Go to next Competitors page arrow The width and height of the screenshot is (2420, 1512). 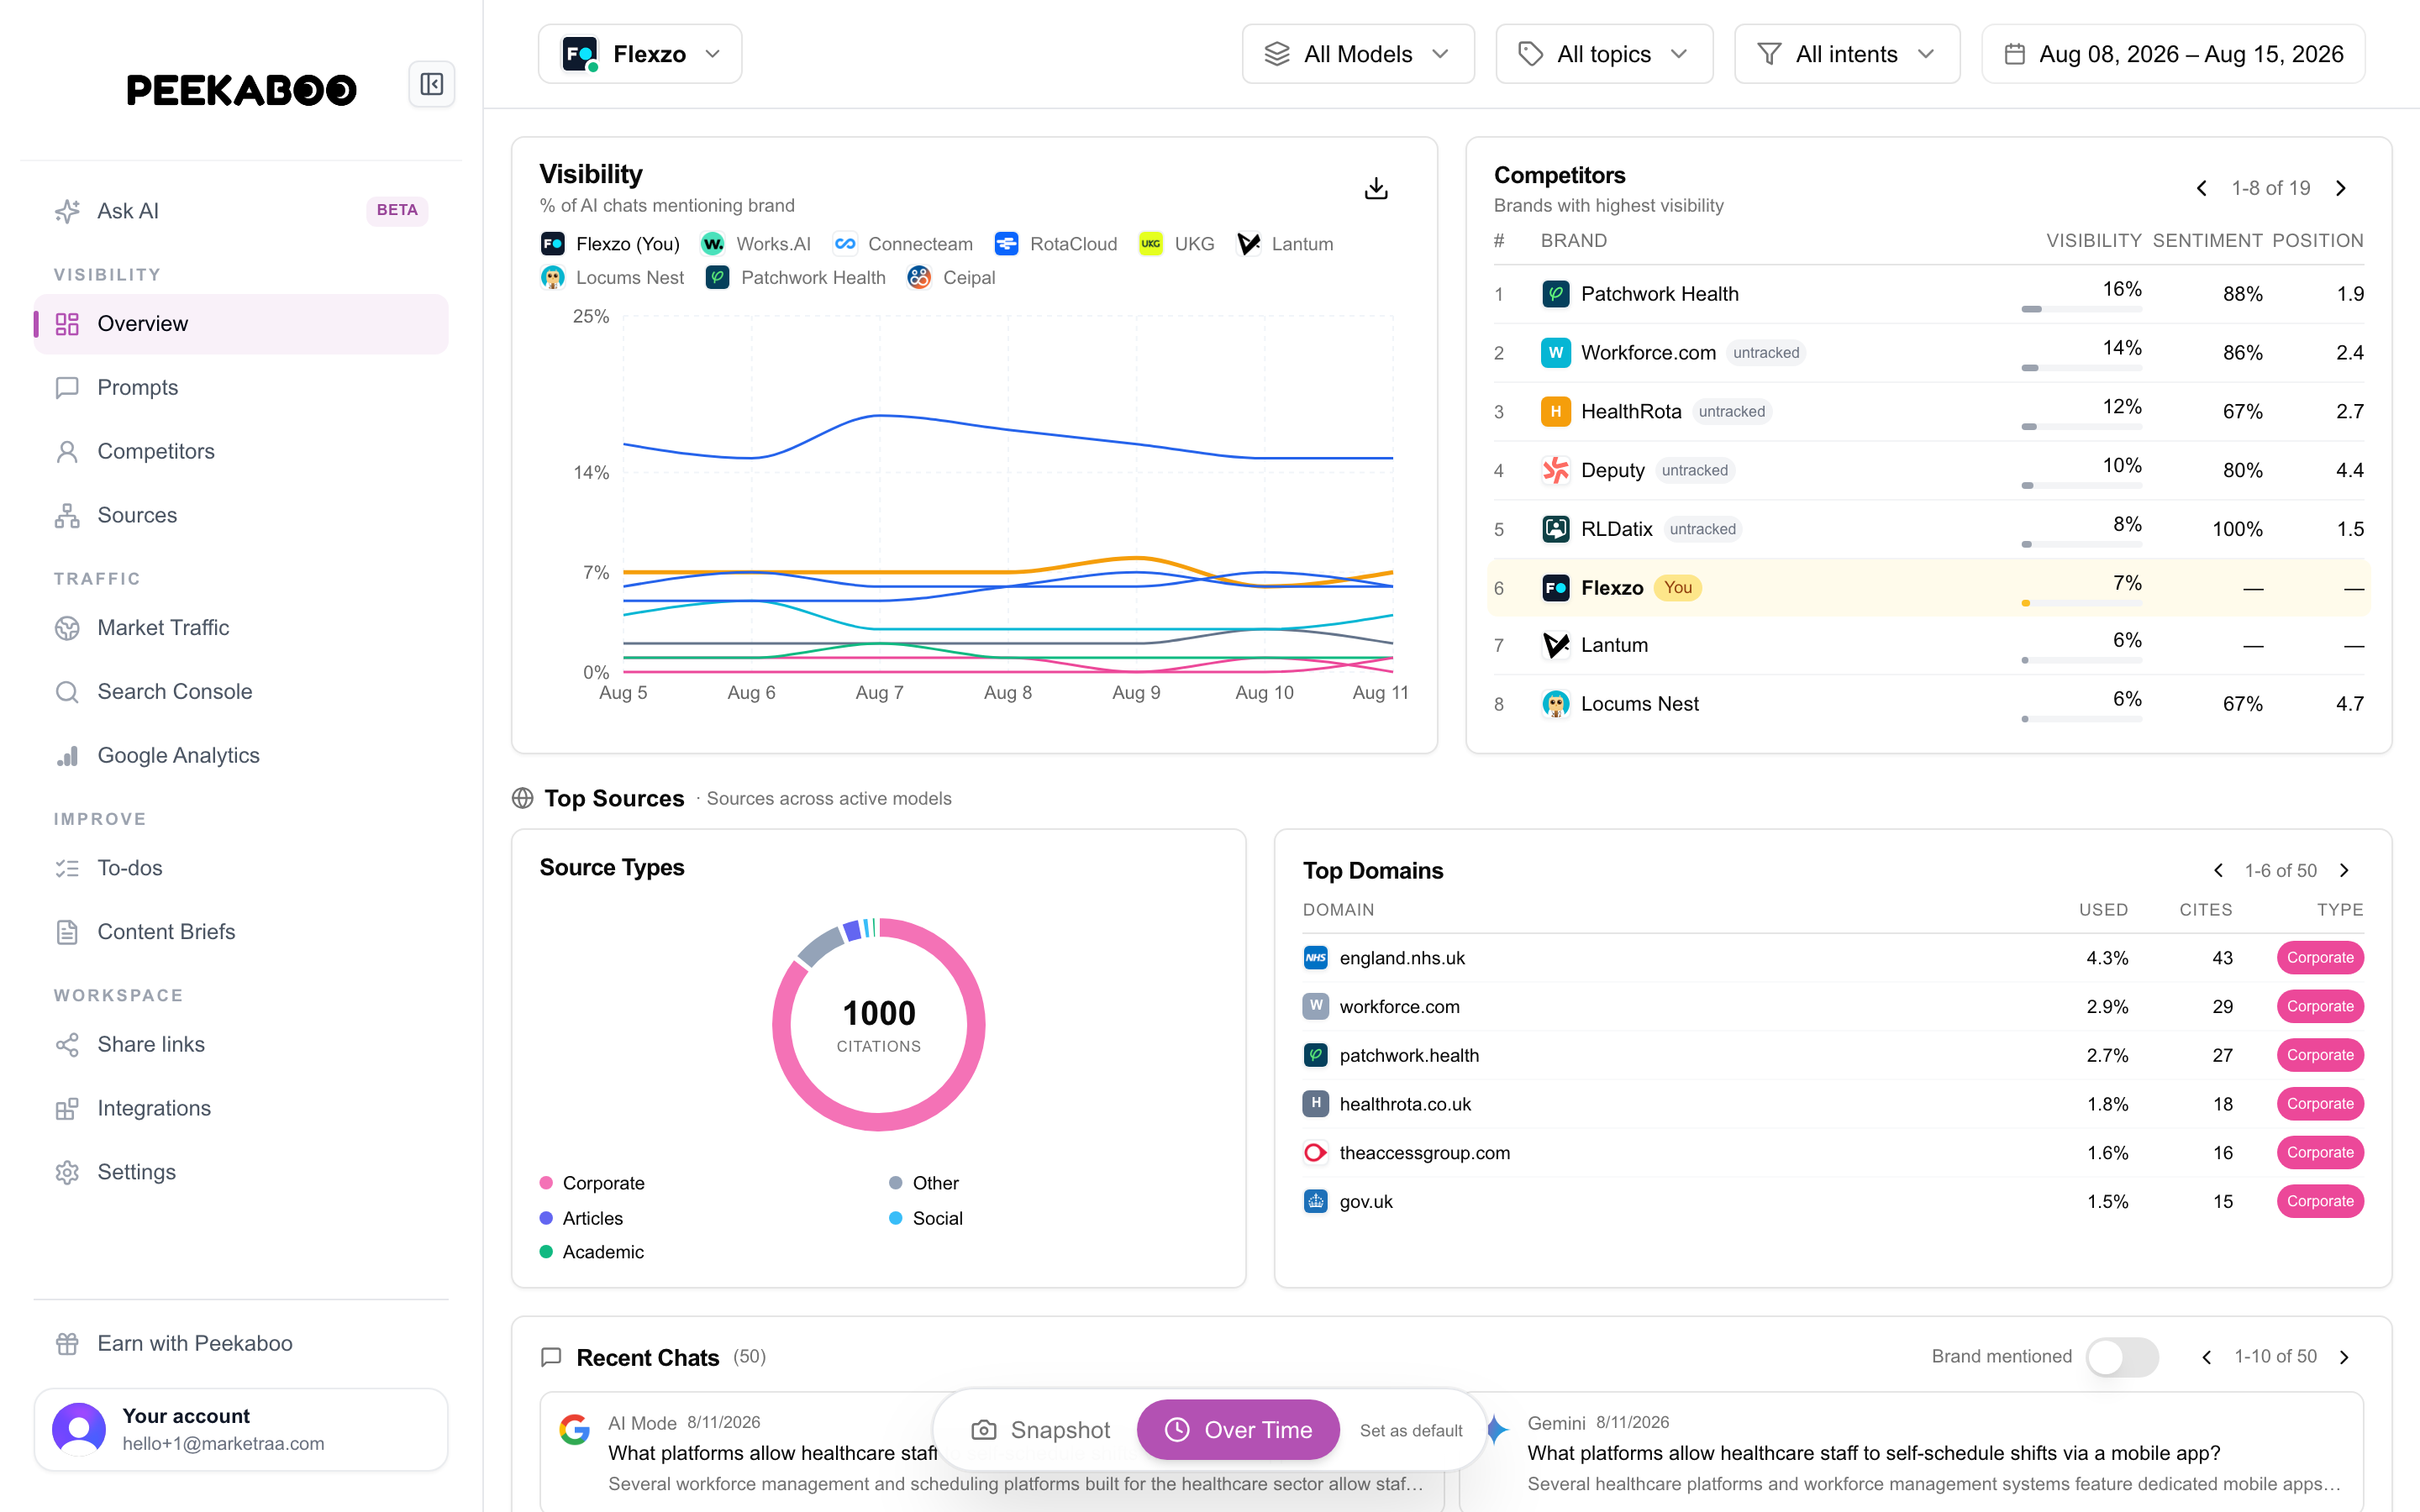click(2341, 188)
